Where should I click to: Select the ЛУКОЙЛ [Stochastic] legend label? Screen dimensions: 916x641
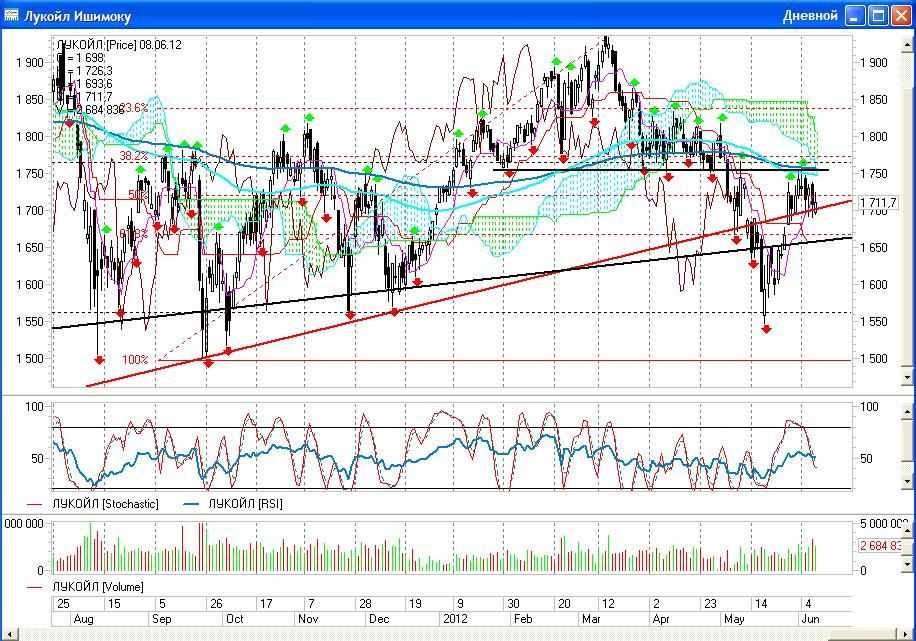pos(106,504)
